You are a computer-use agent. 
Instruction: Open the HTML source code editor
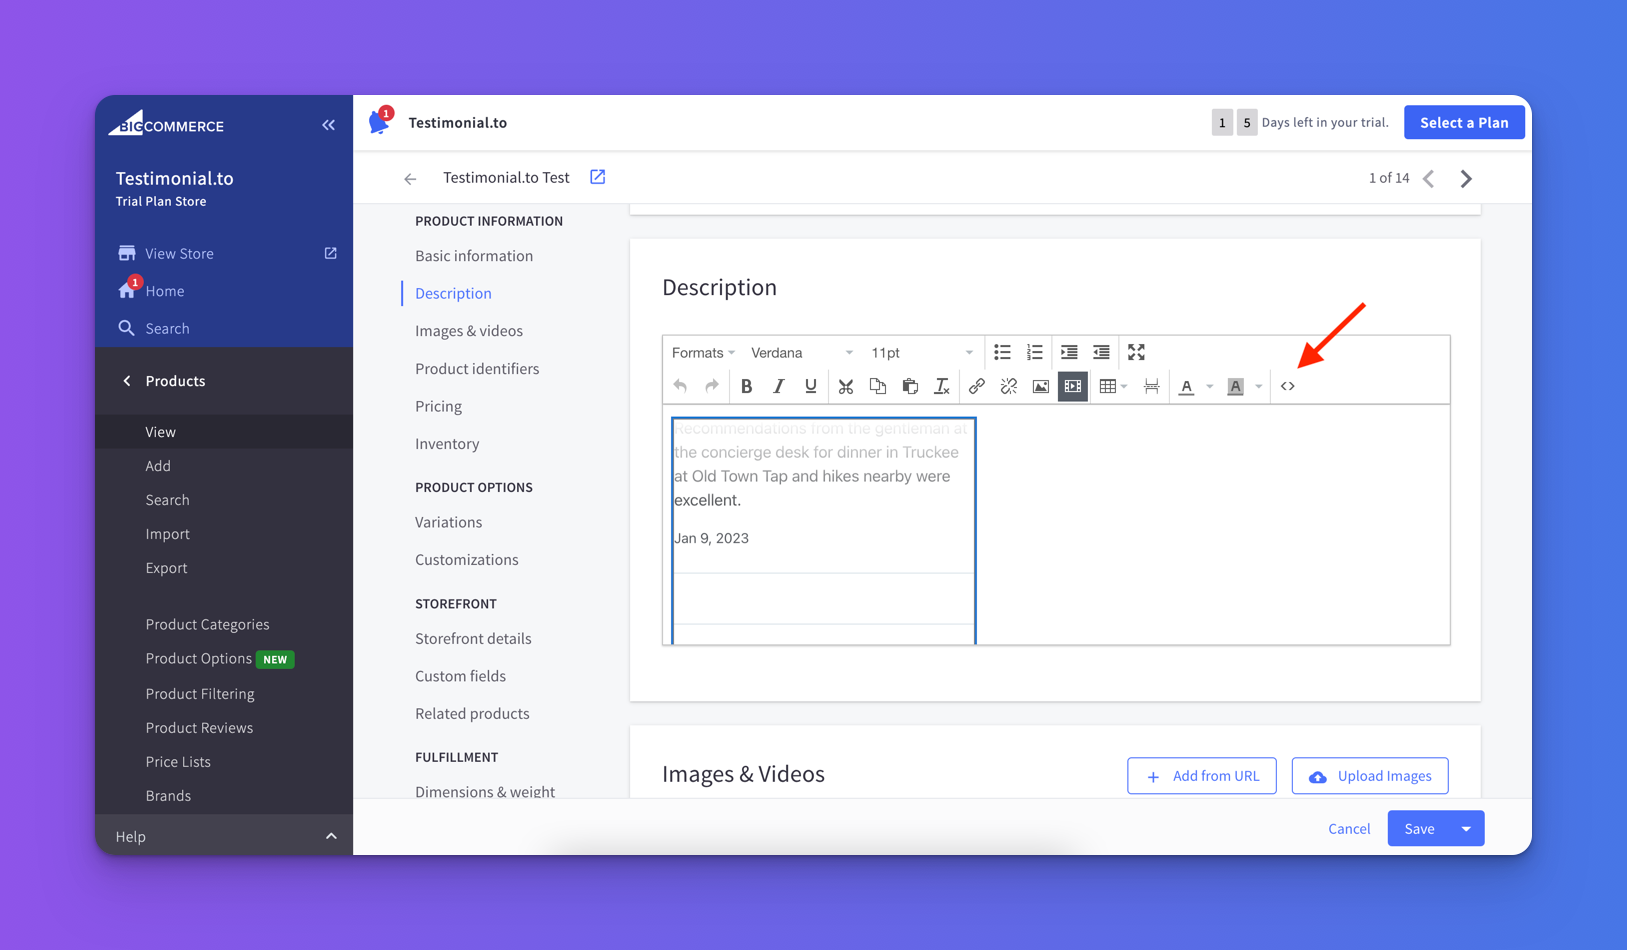pos(1288,386)
